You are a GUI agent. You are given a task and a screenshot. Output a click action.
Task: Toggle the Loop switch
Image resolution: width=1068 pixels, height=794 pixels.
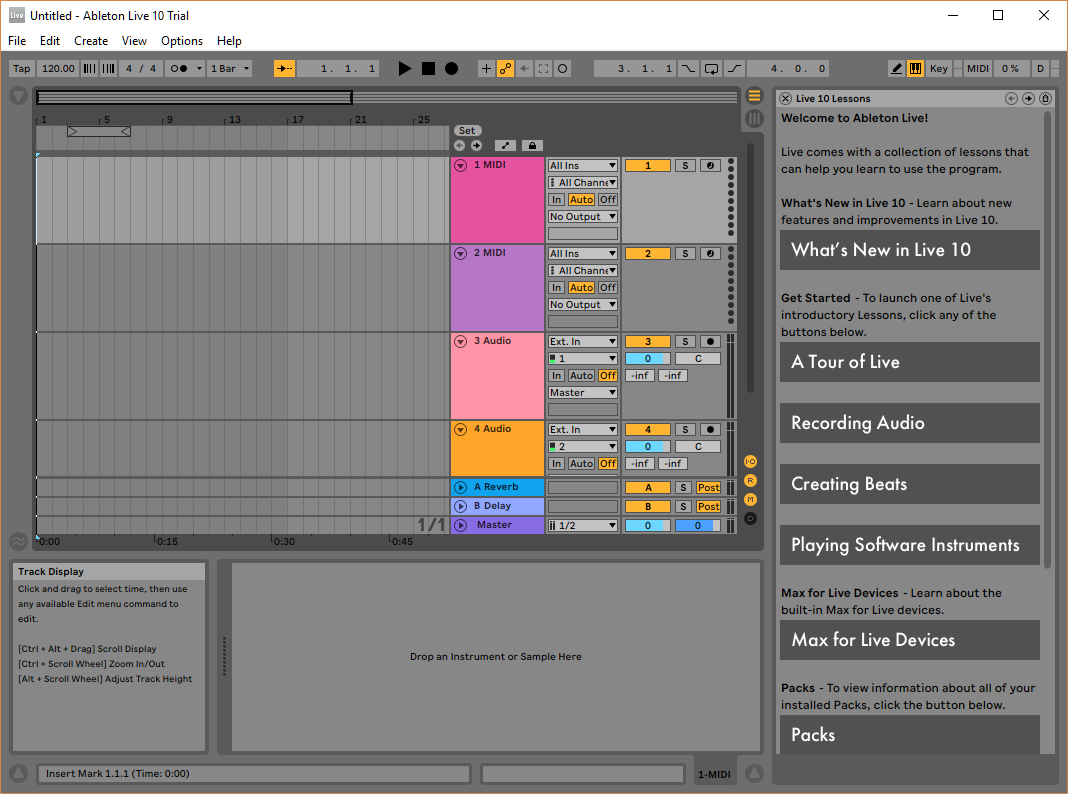pyautogui.click(x=712, y=69)
